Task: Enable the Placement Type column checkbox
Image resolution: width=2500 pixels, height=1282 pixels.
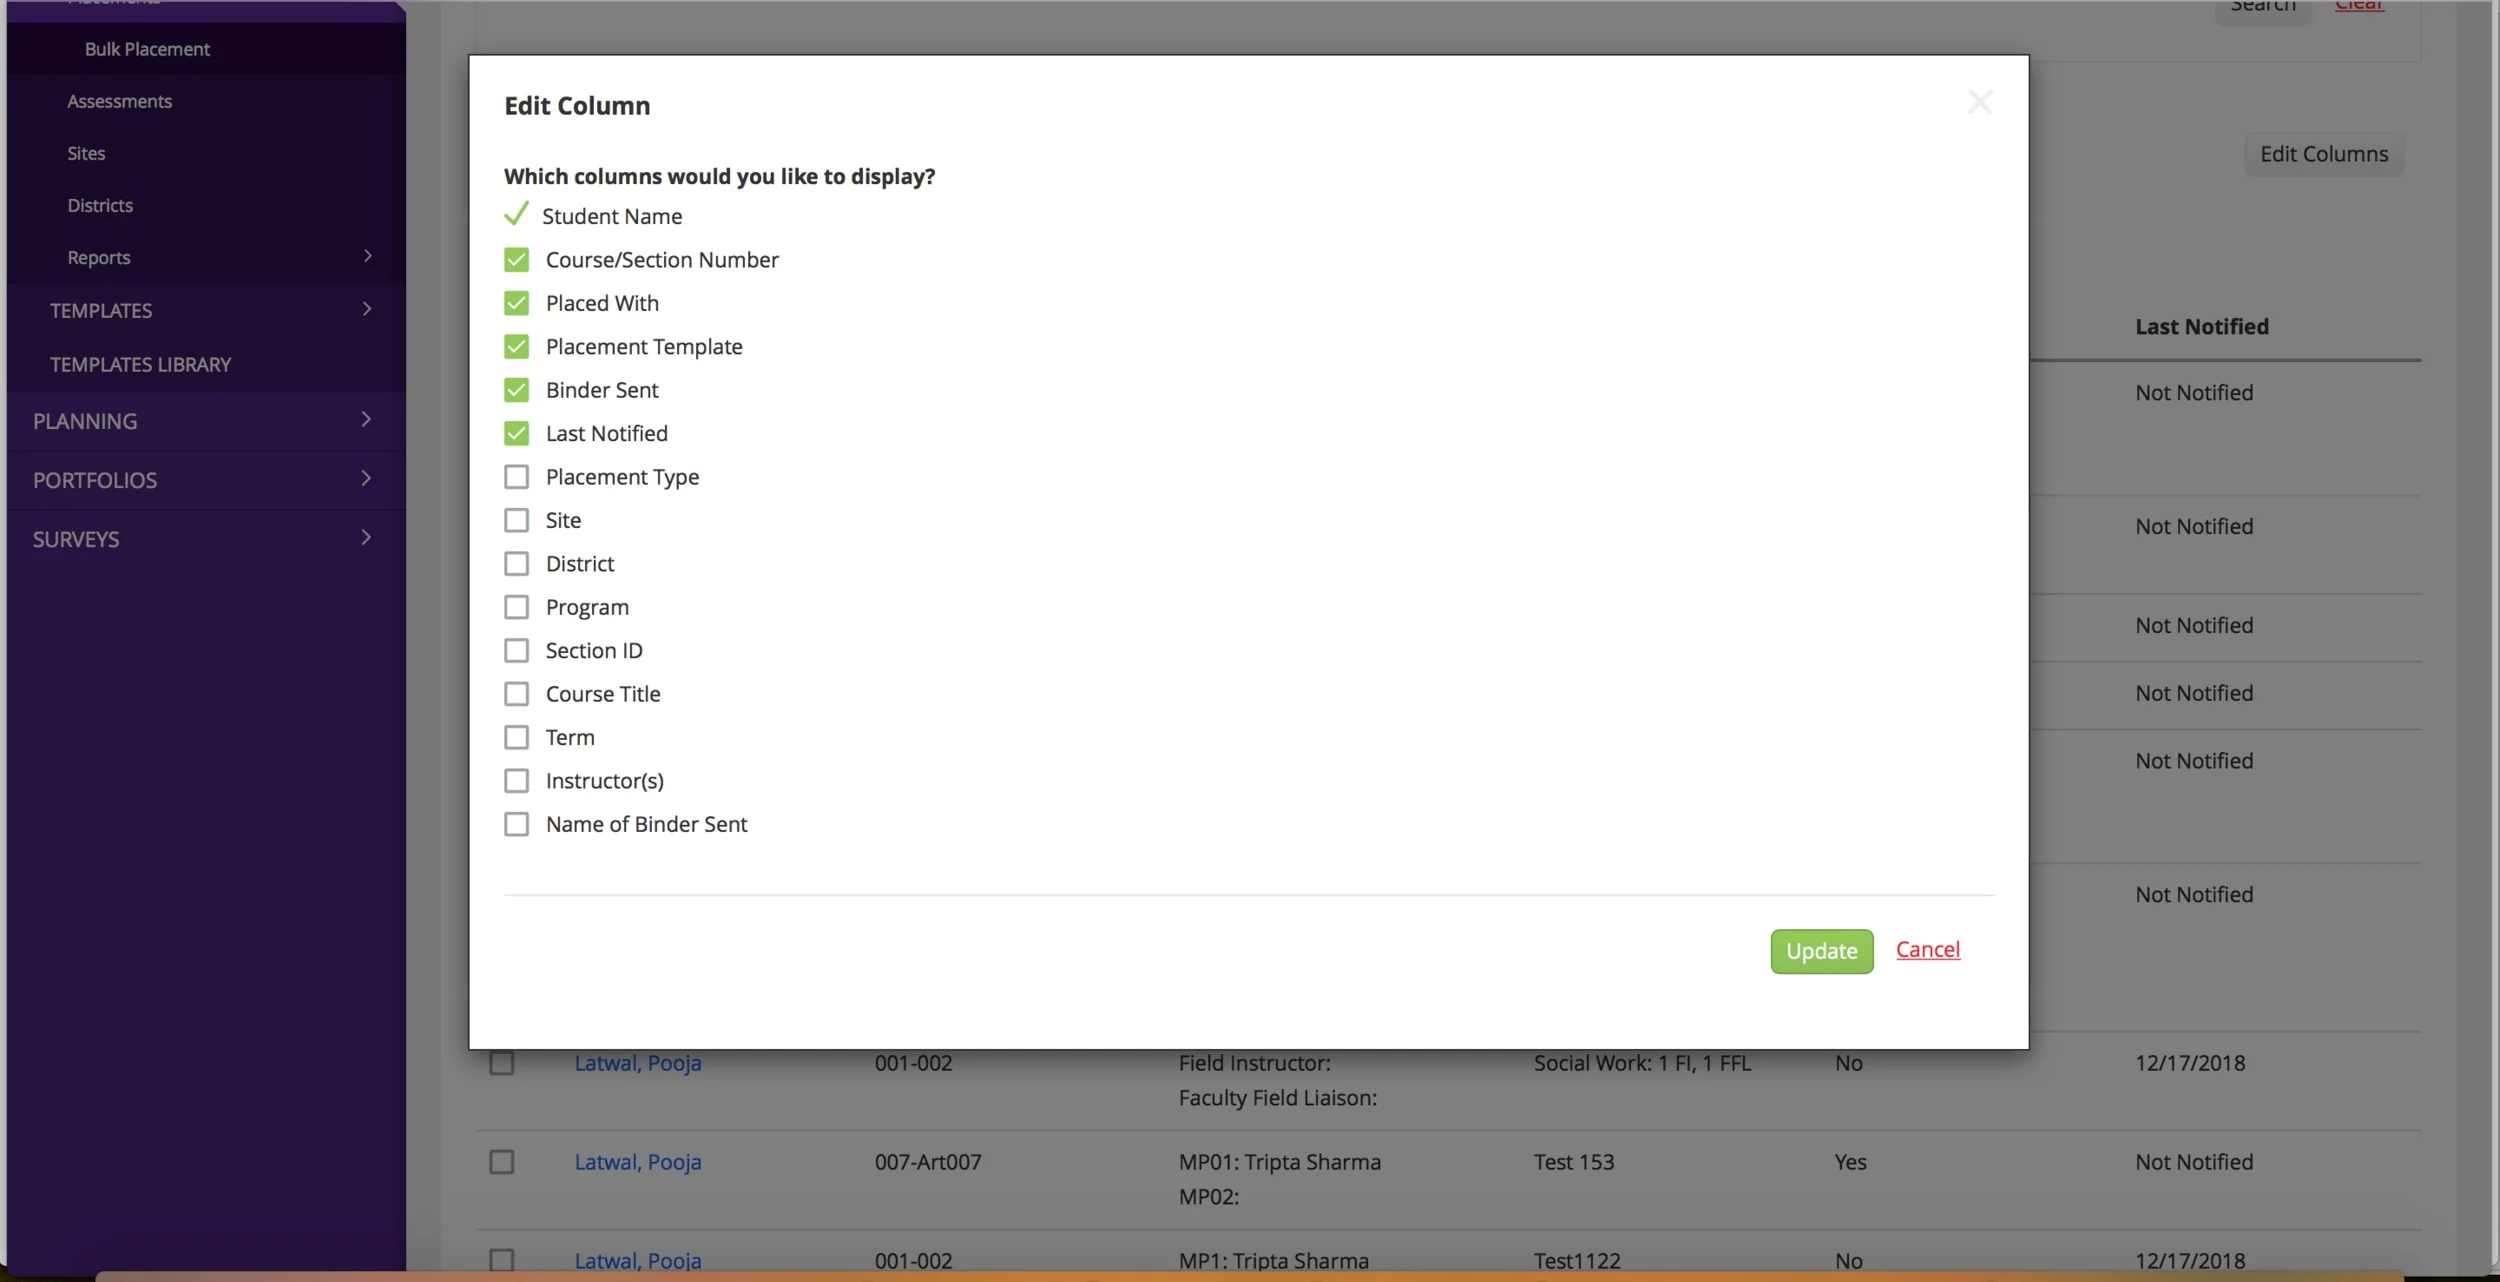Action: pos(516,477)
